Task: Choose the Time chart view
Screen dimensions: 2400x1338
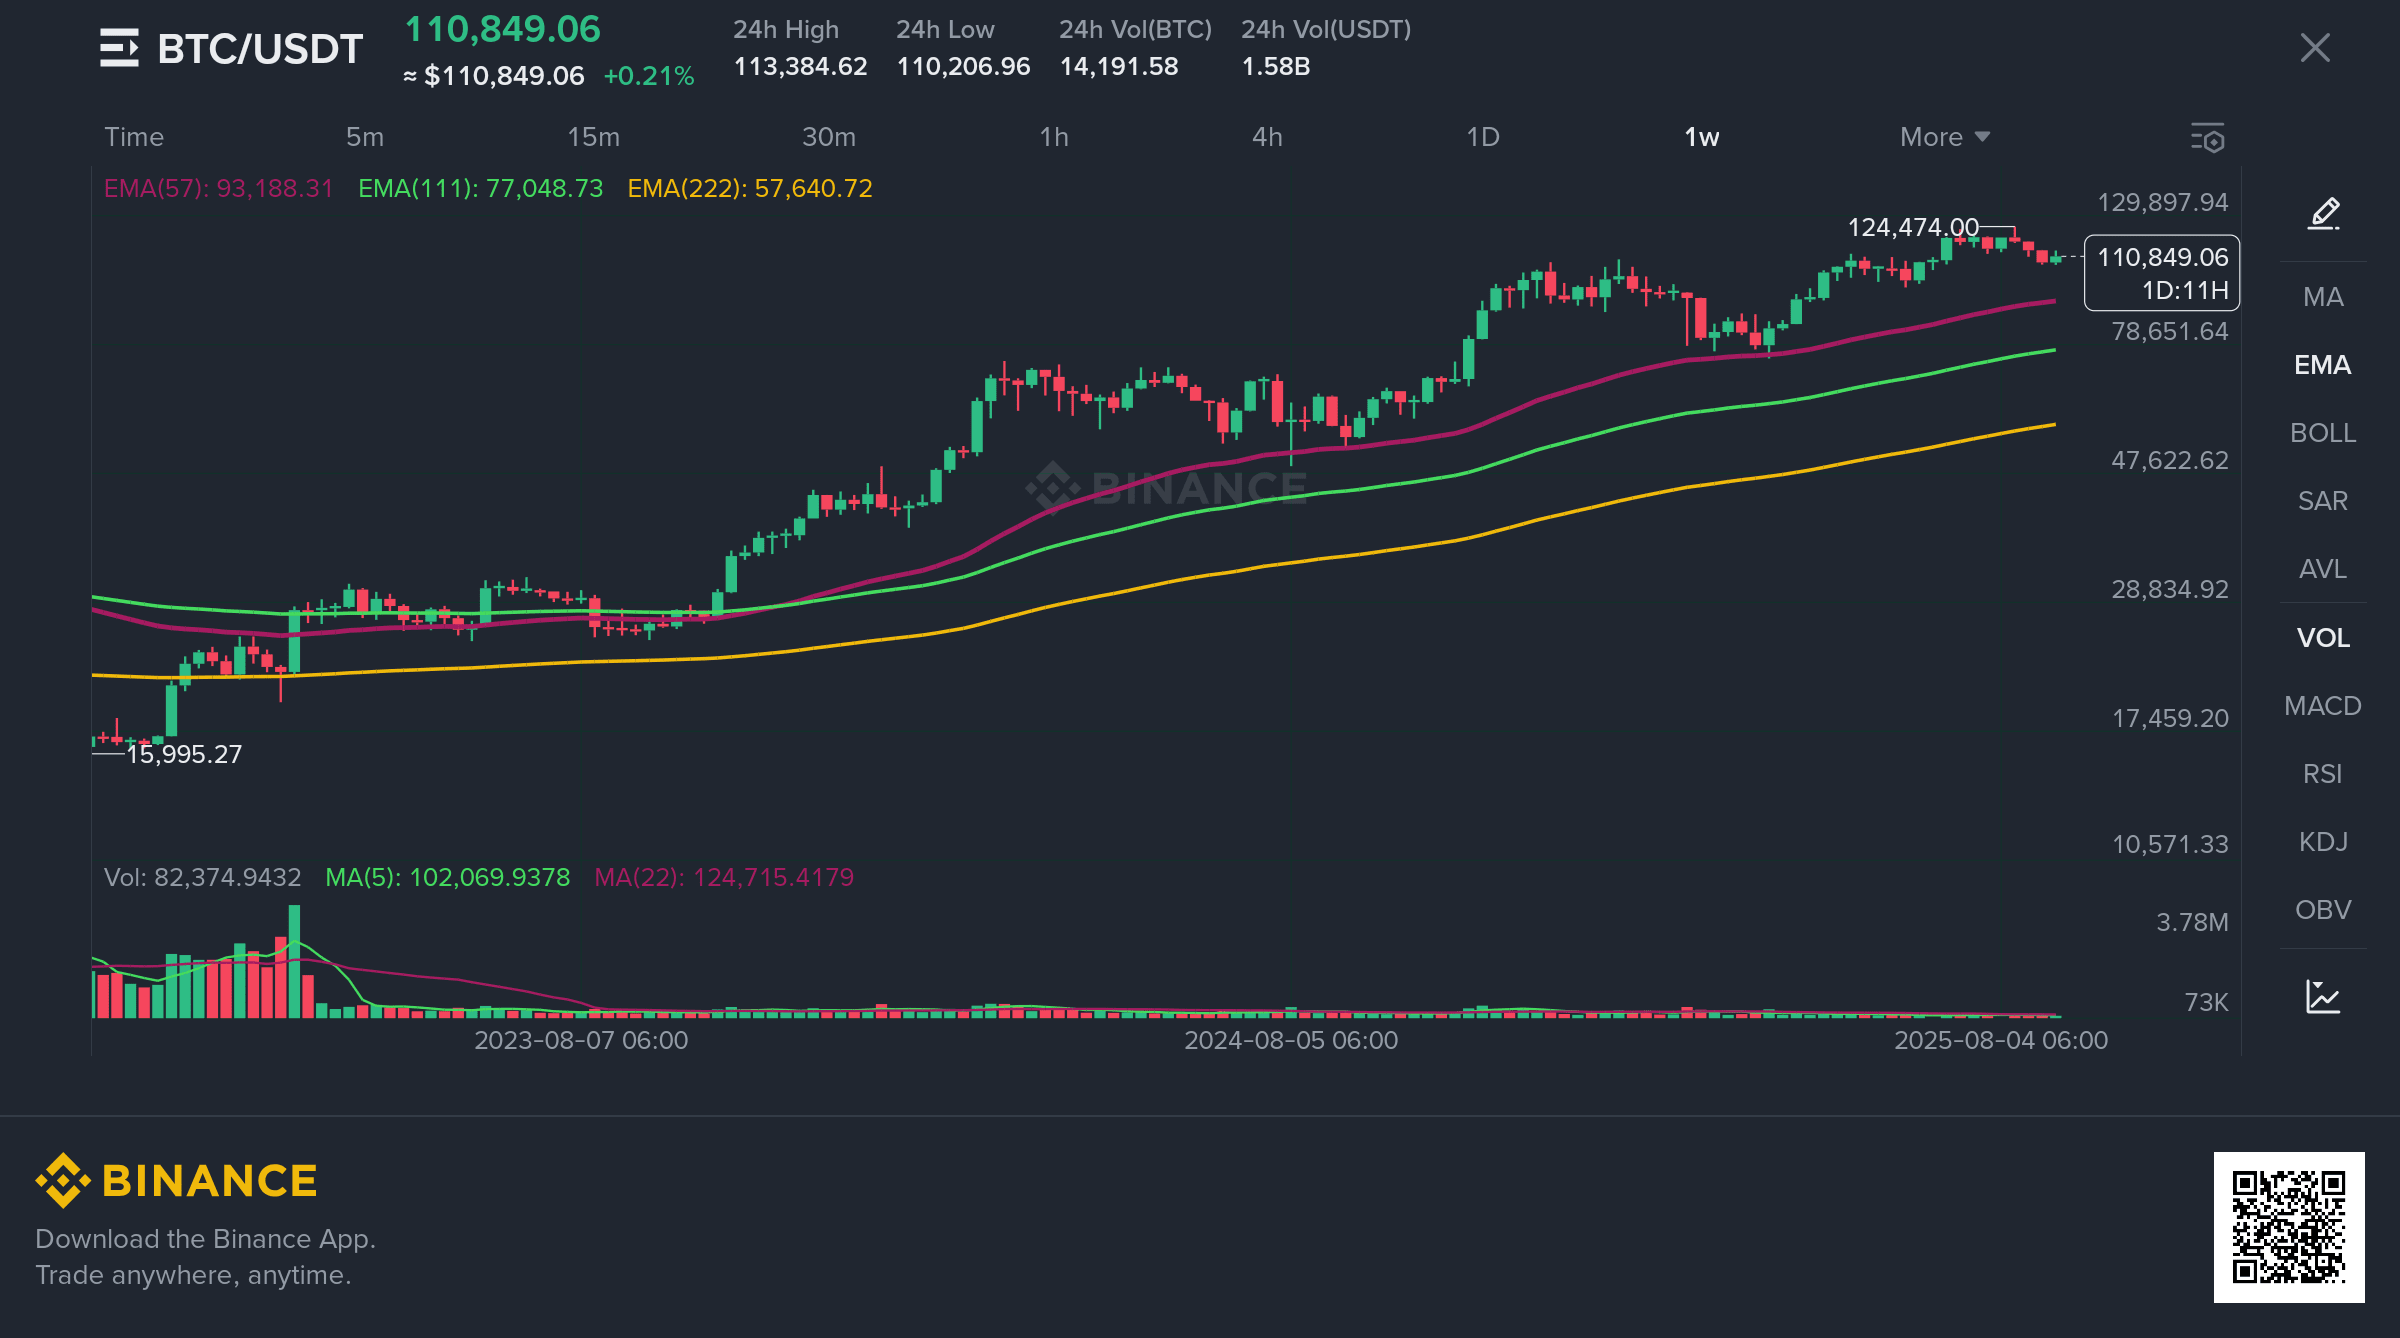Action: point(134,137)
